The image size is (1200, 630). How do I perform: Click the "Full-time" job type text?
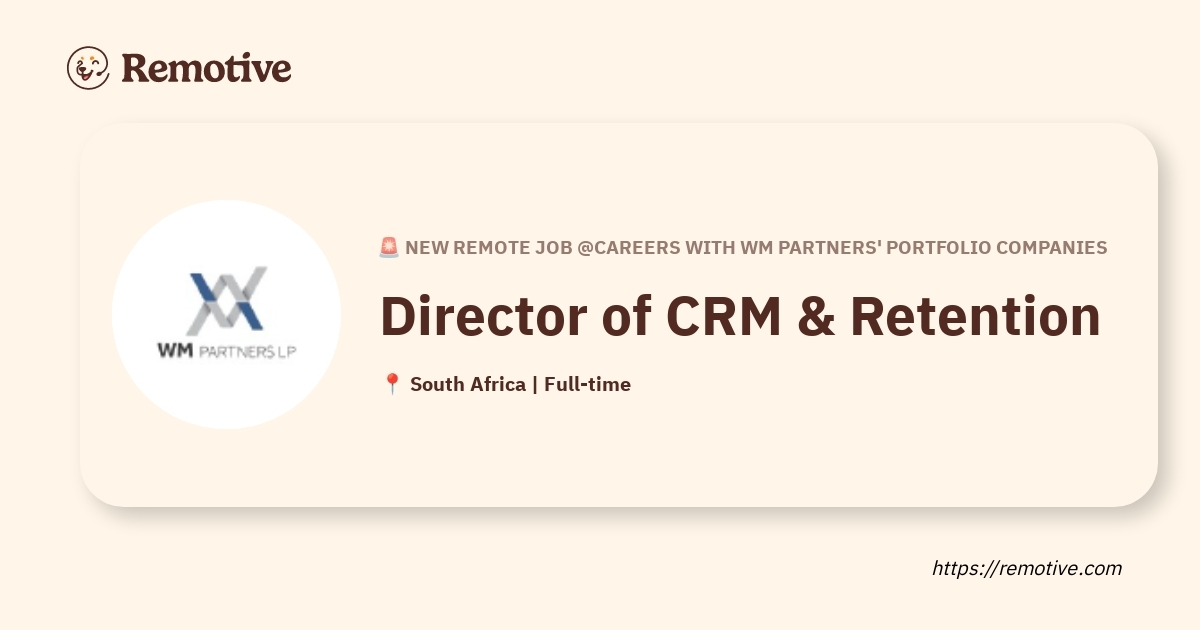587,384
